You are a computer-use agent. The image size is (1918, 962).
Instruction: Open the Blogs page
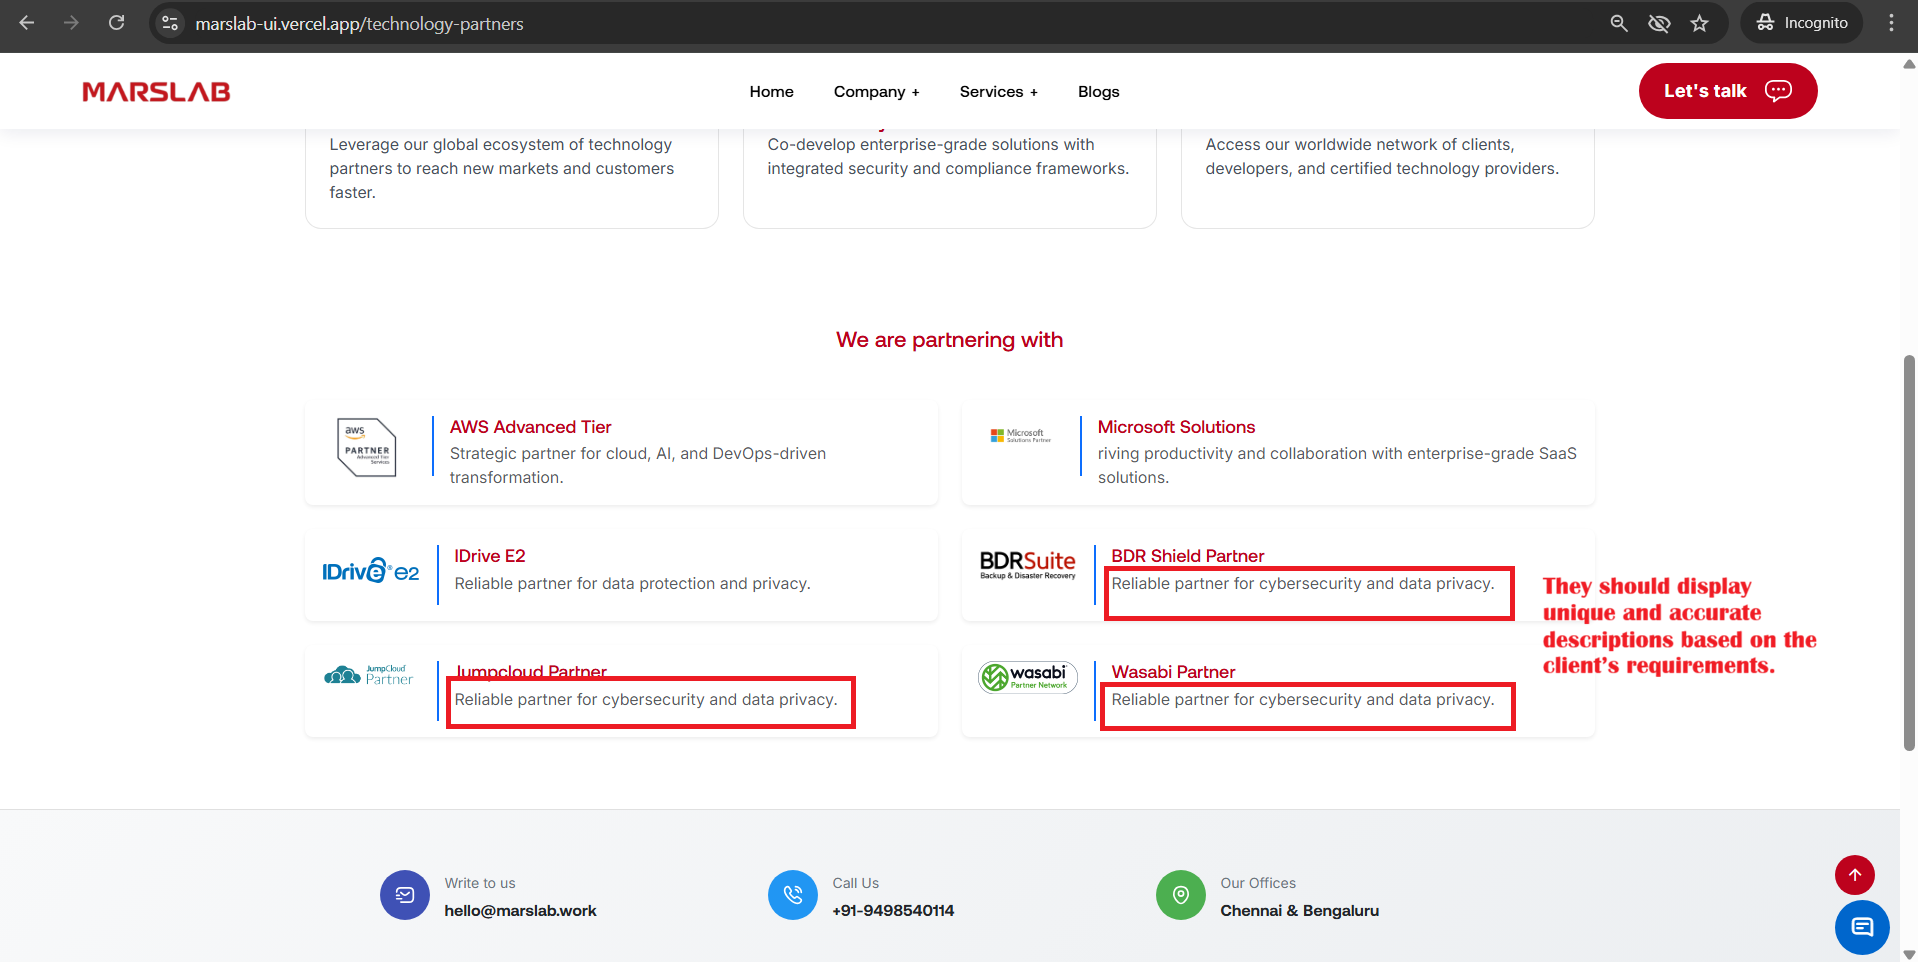(1098, 92)
